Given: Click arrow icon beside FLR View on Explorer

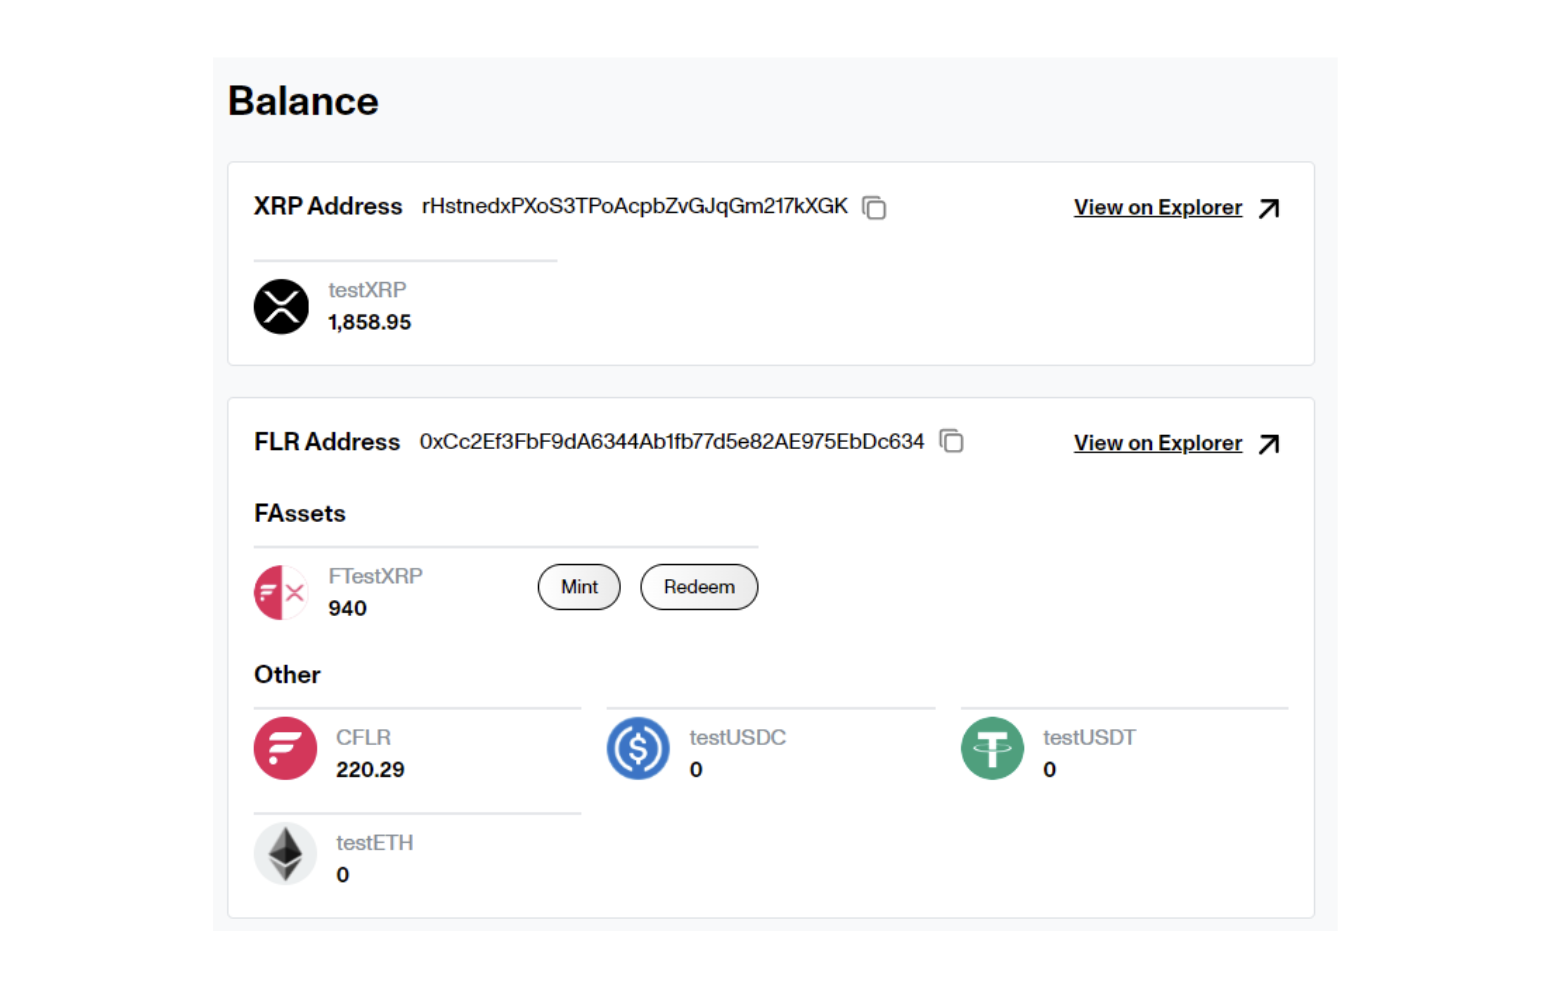Looking at the screenshot, I should pyautogui.click(x=1269, y=443).
